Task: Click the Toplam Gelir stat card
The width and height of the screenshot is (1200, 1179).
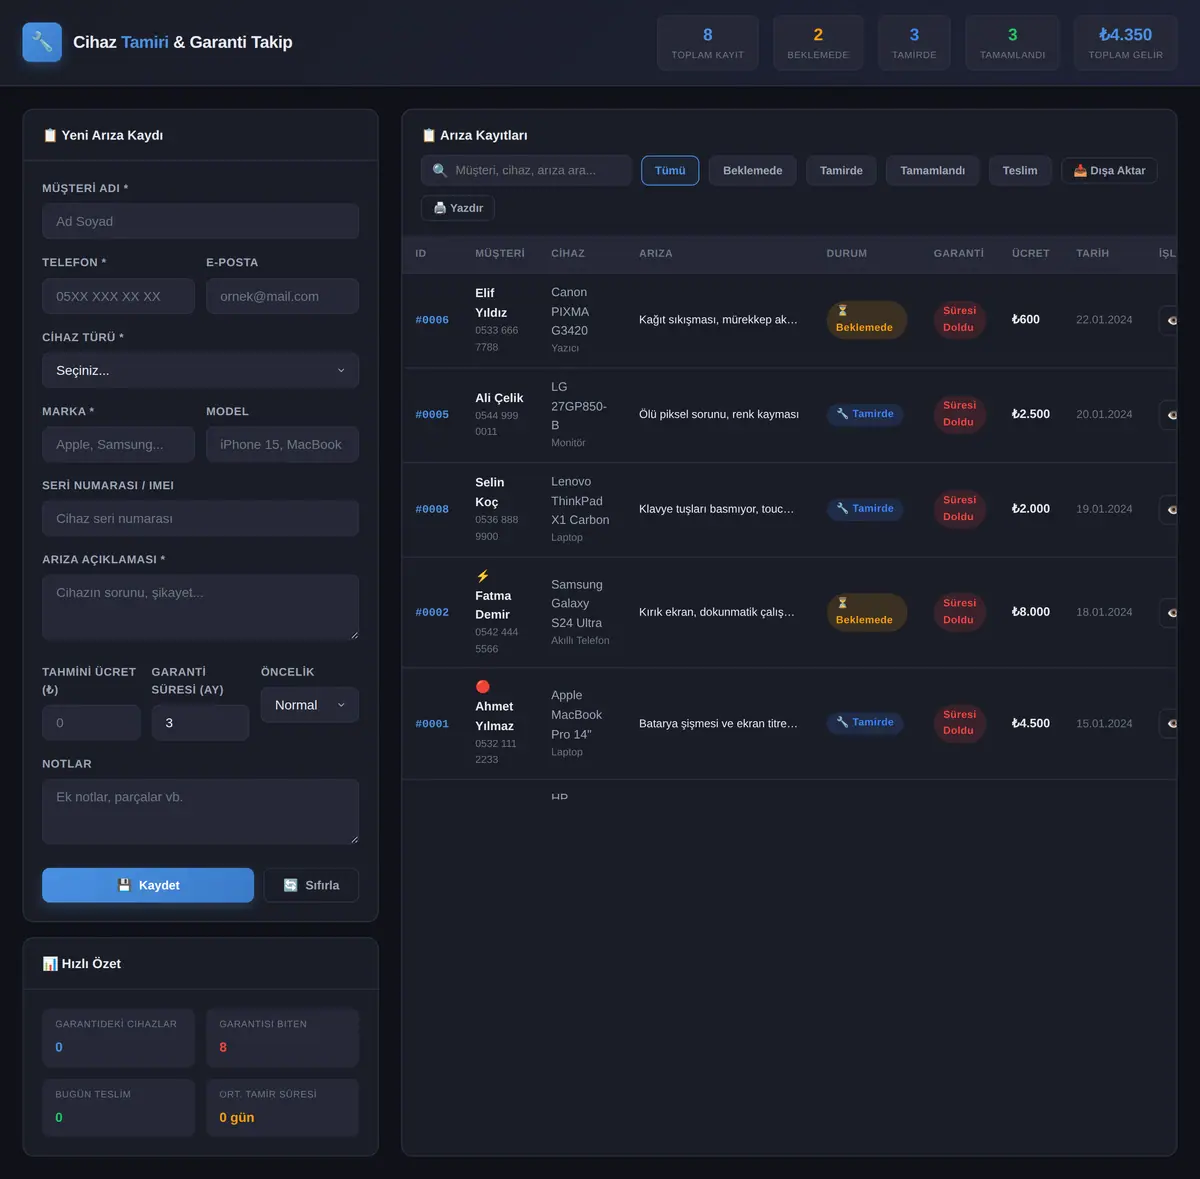Action: 1125,43
